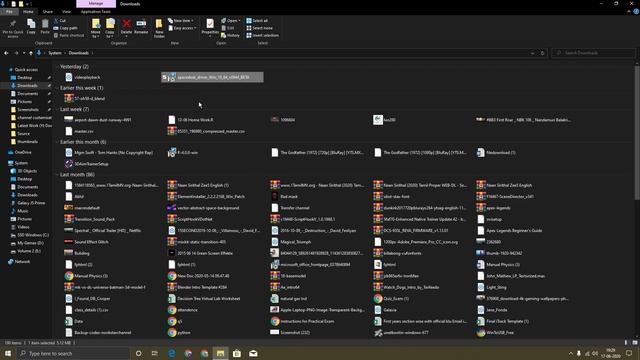Collapse the Earlier this month (6) group
640x360 pixels.
[57, 142]
